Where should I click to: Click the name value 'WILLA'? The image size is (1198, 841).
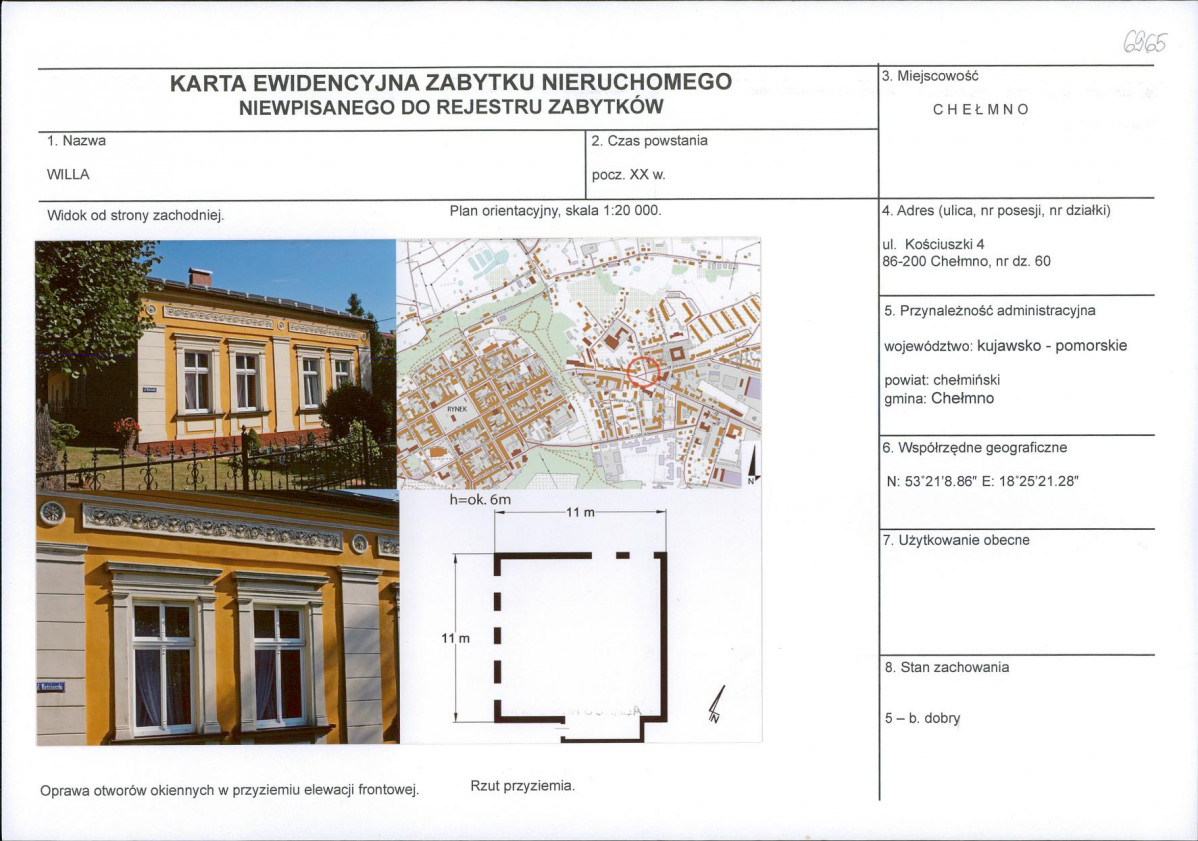(68, 174)
